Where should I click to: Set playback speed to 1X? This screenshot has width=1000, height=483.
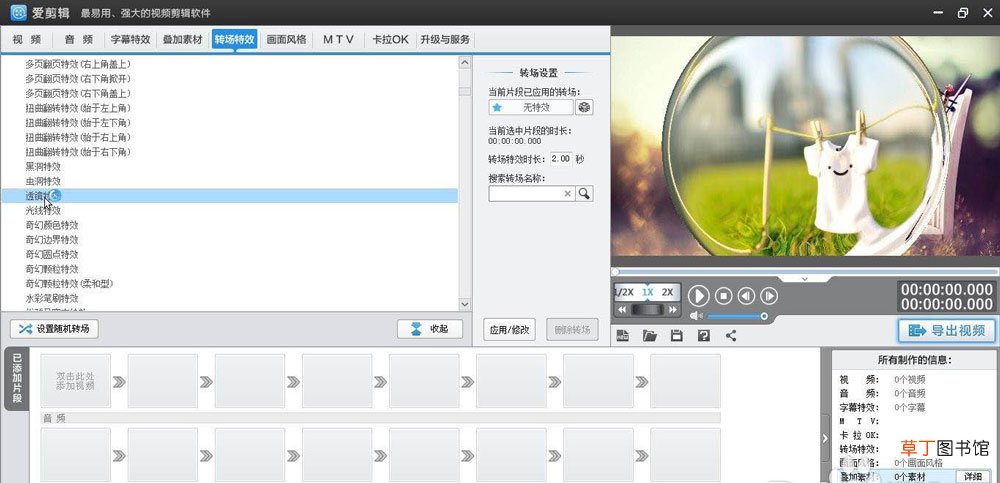coord(647,292)
